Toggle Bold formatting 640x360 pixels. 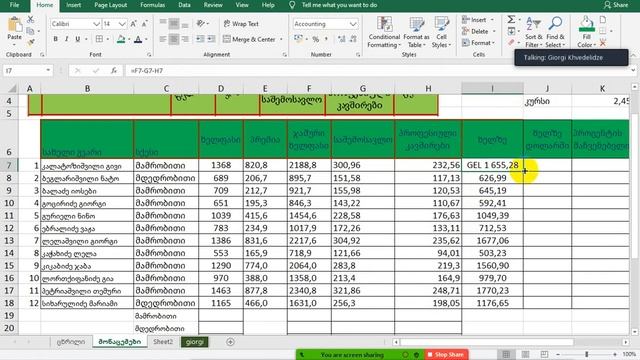click(56, 39)
